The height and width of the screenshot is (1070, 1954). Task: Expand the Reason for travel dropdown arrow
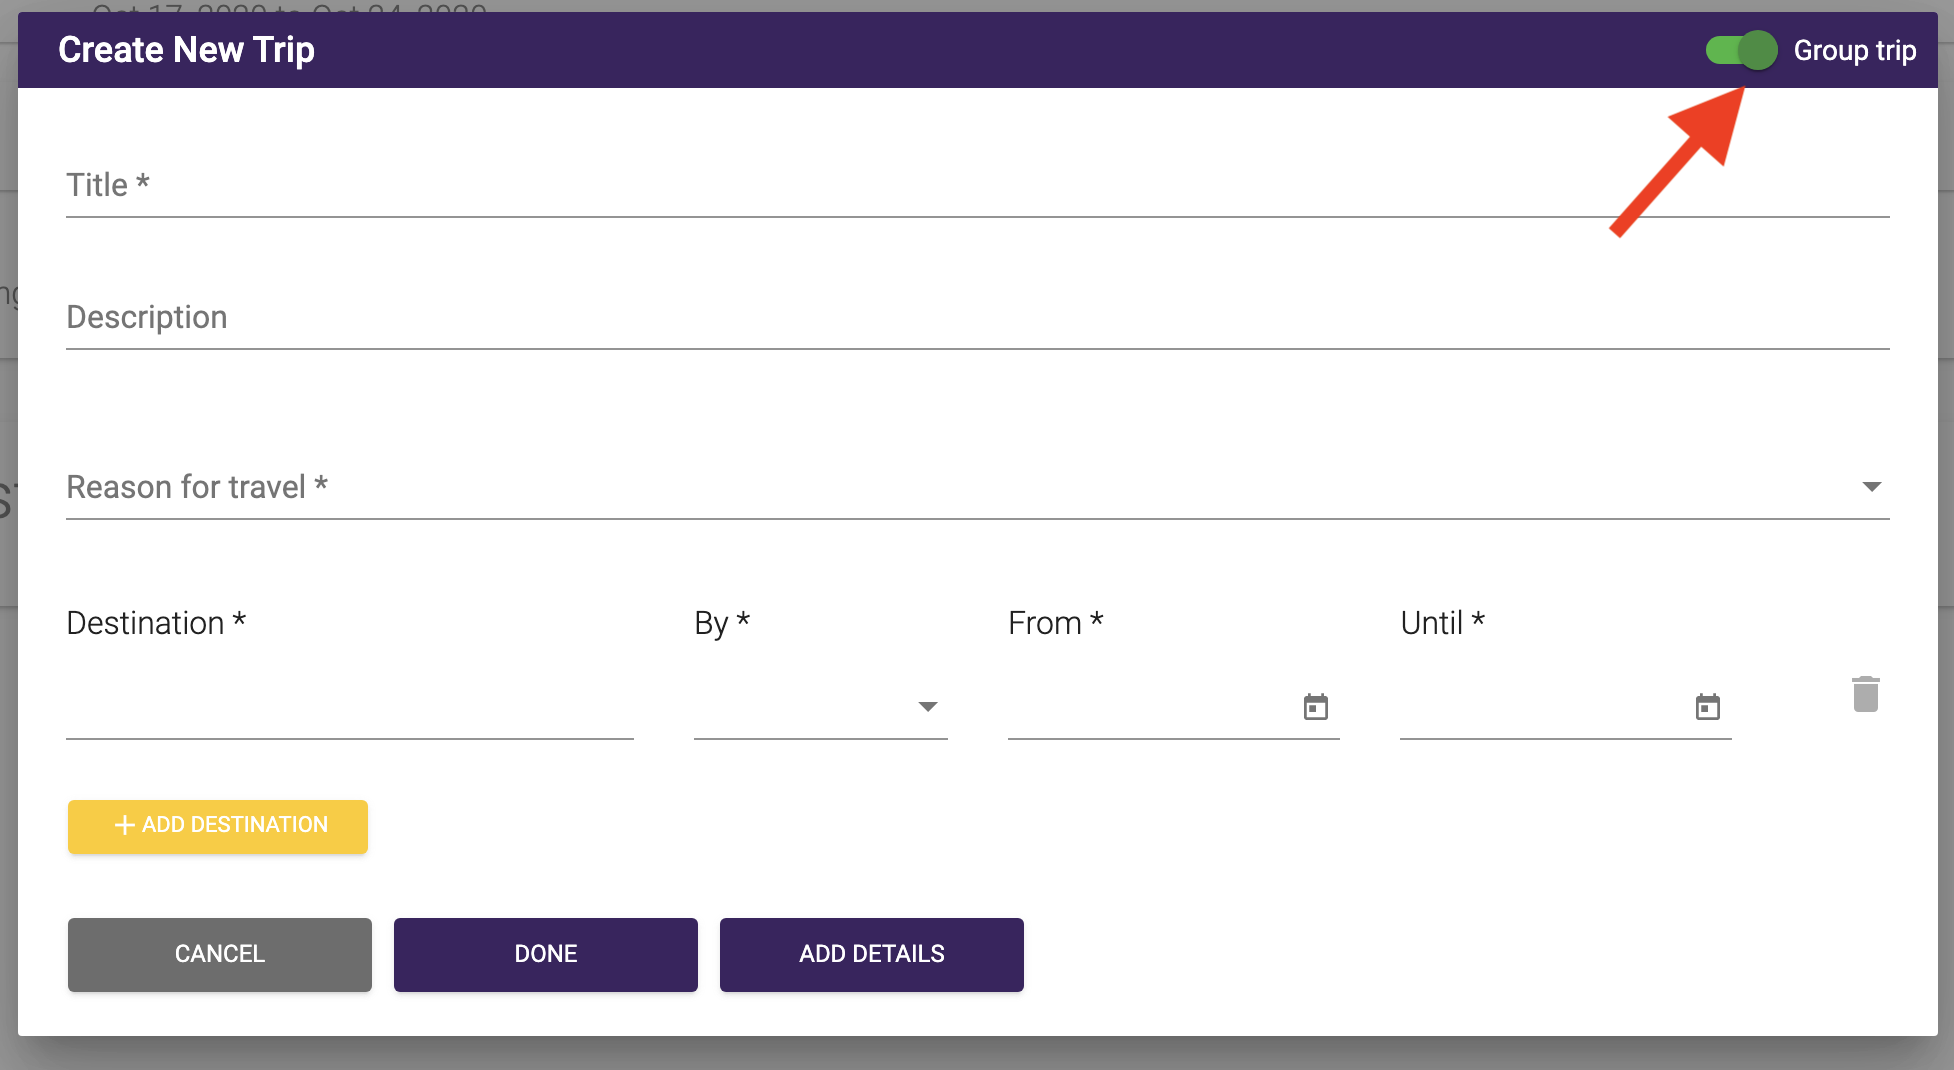tap(1871, 487)
